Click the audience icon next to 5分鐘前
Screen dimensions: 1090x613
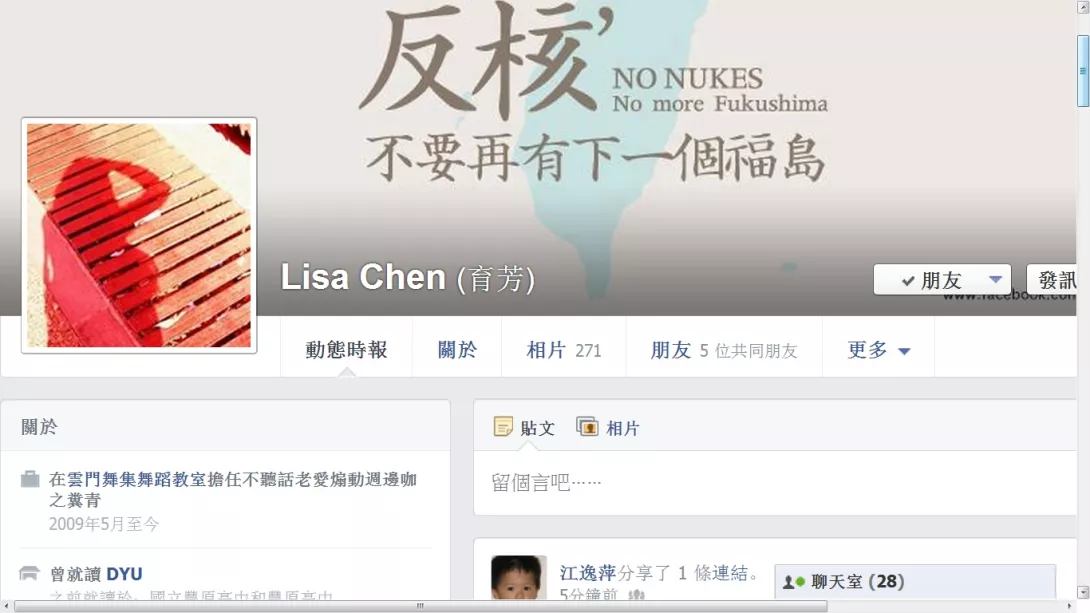pyautogui.click(x=636, y=594)
